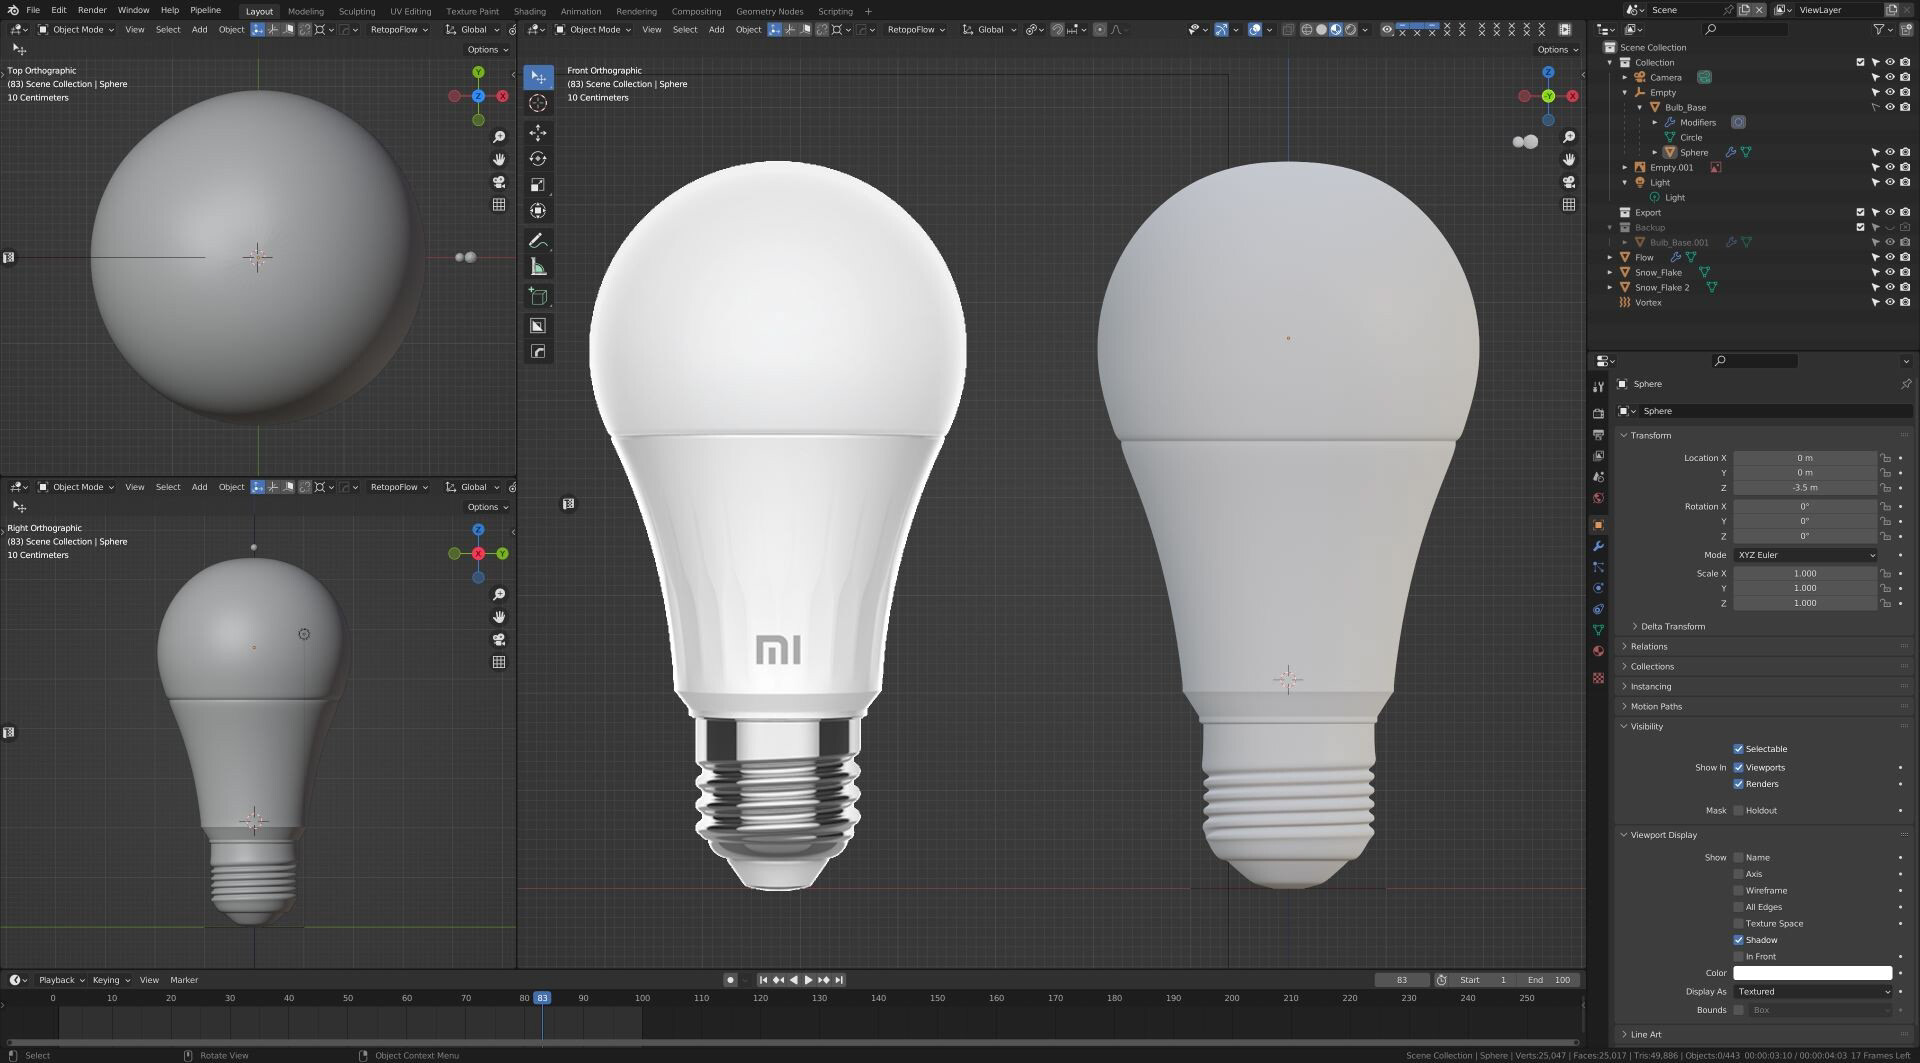This screenshot has width=1920, height=1063.
Task: Click the current frame 83 marker on the timeline
Action: 542,999
